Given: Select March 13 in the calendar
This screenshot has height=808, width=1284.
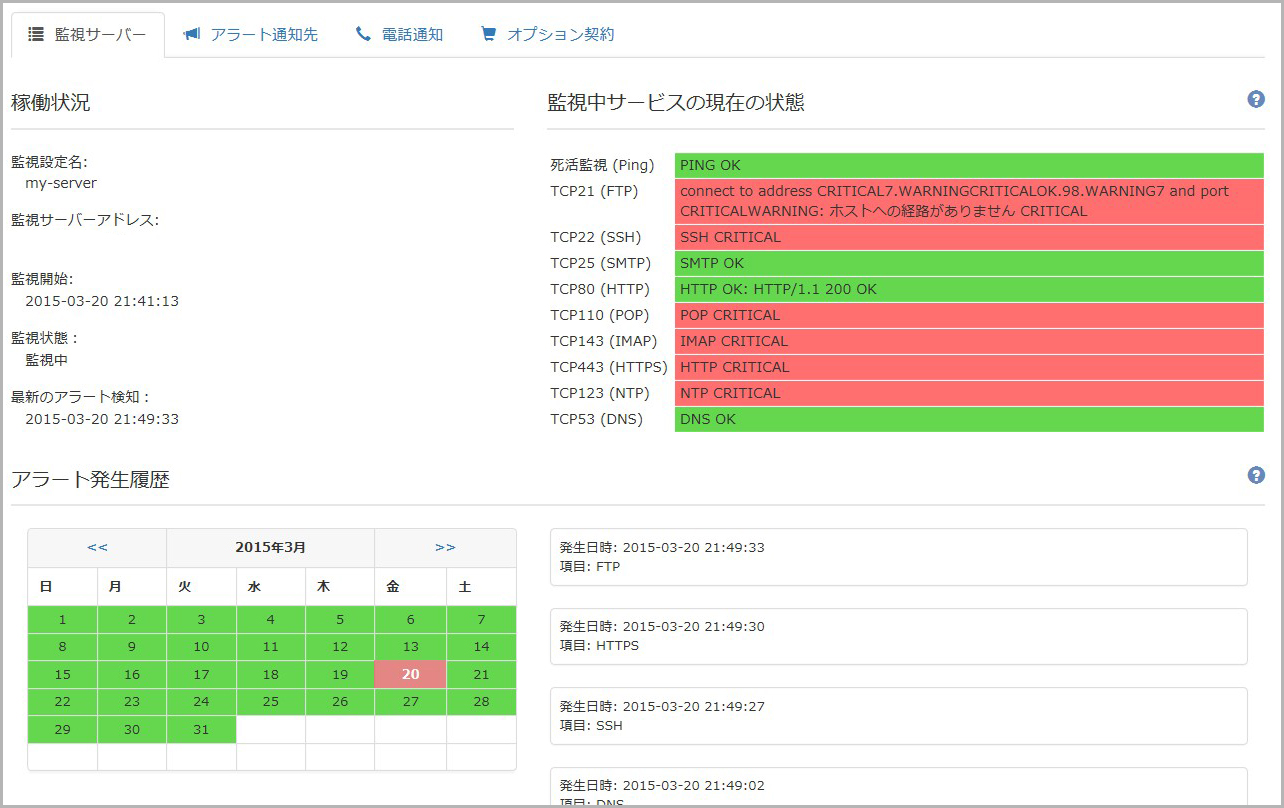Looking at the screenshot, I should pyautogui.click(x=410, y=646).
